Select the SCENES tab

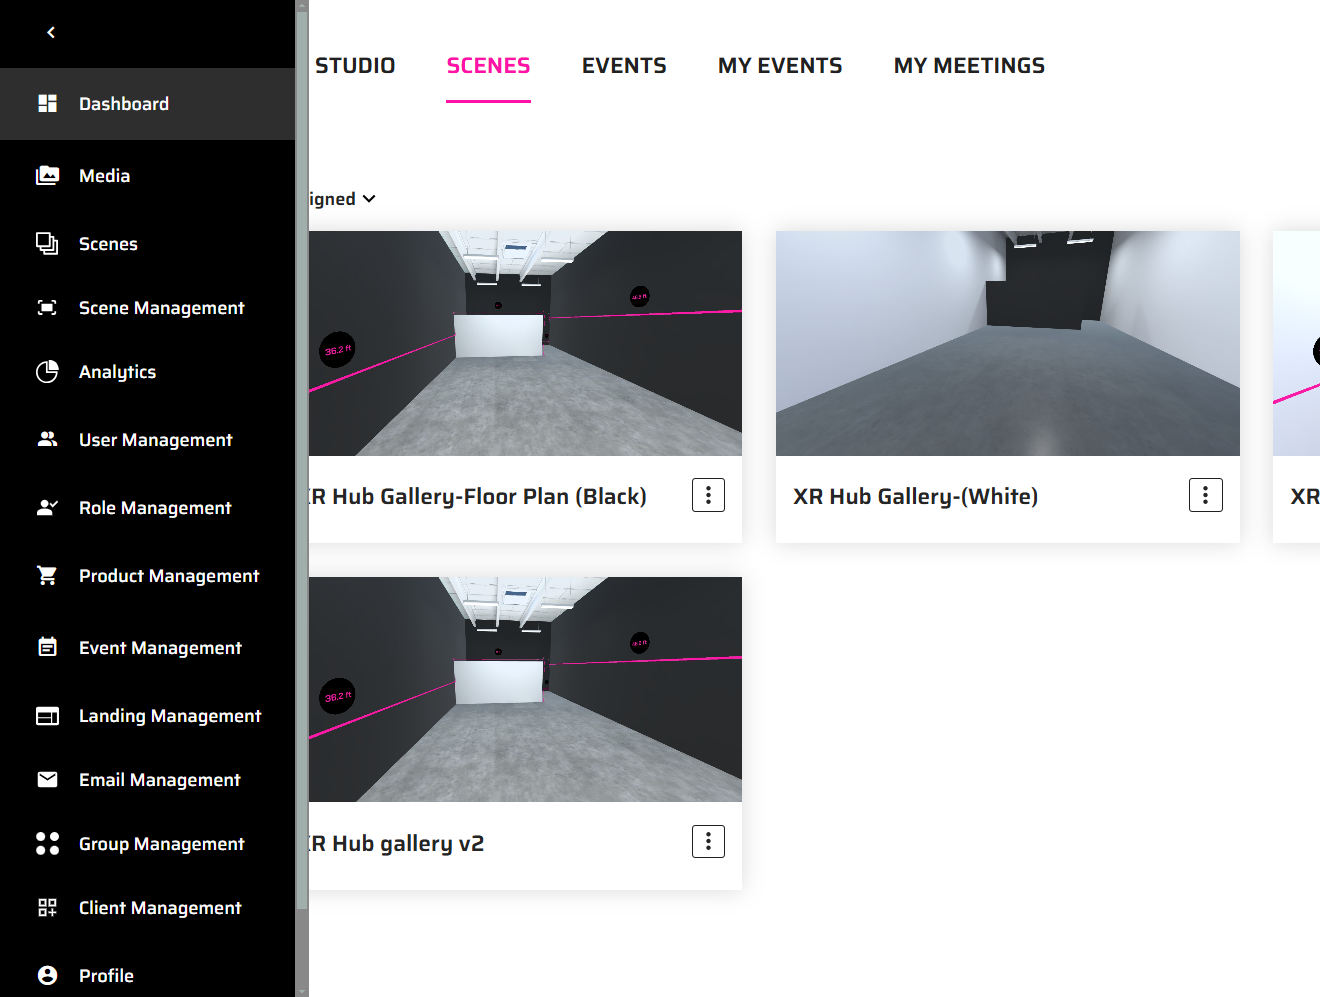488,66
